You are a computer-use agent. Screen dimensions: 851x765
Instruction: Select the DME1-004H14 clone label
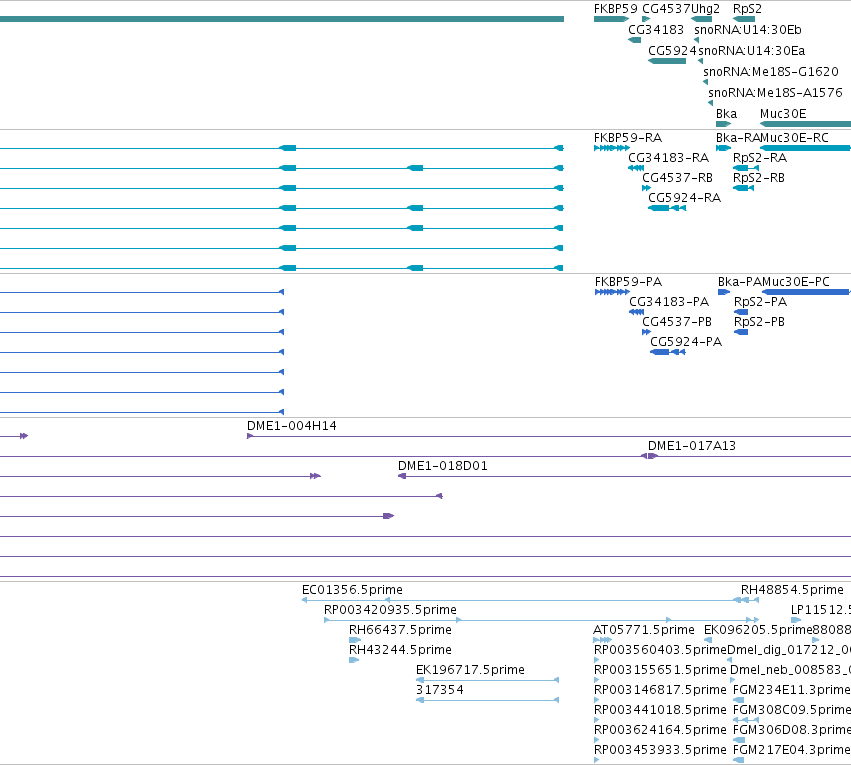[x=292, y=426]
